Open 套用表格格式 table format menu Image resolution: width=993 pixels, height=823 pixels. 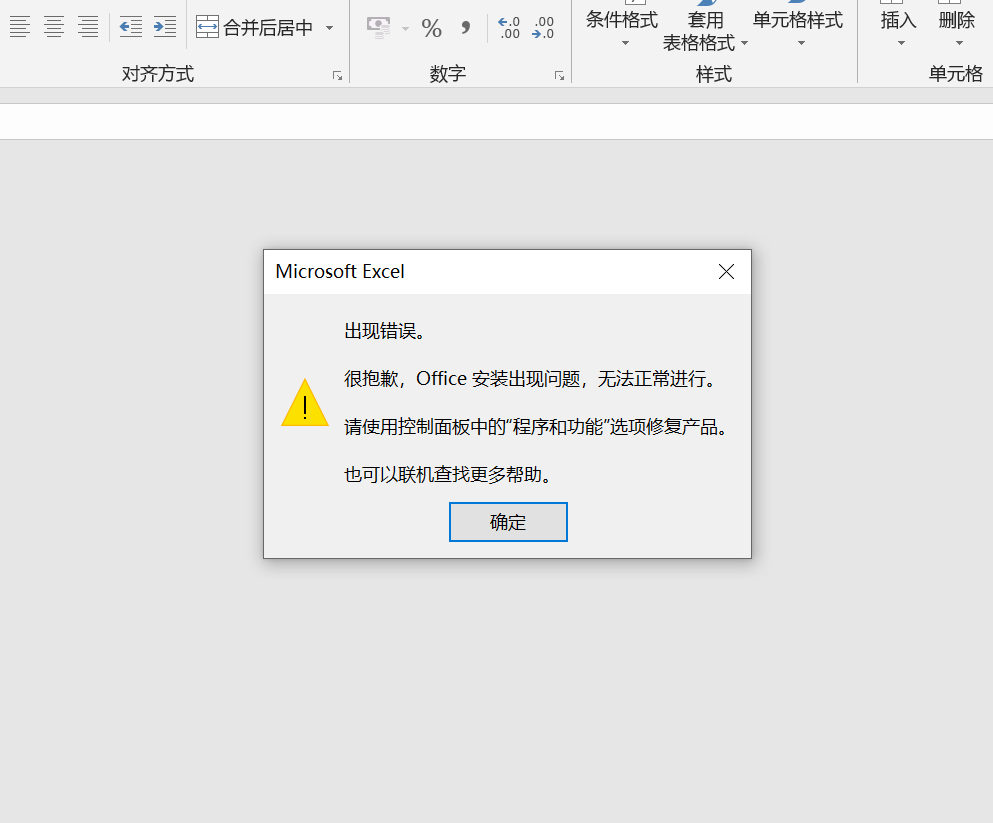pyautogui.click(x=705, y=28)
